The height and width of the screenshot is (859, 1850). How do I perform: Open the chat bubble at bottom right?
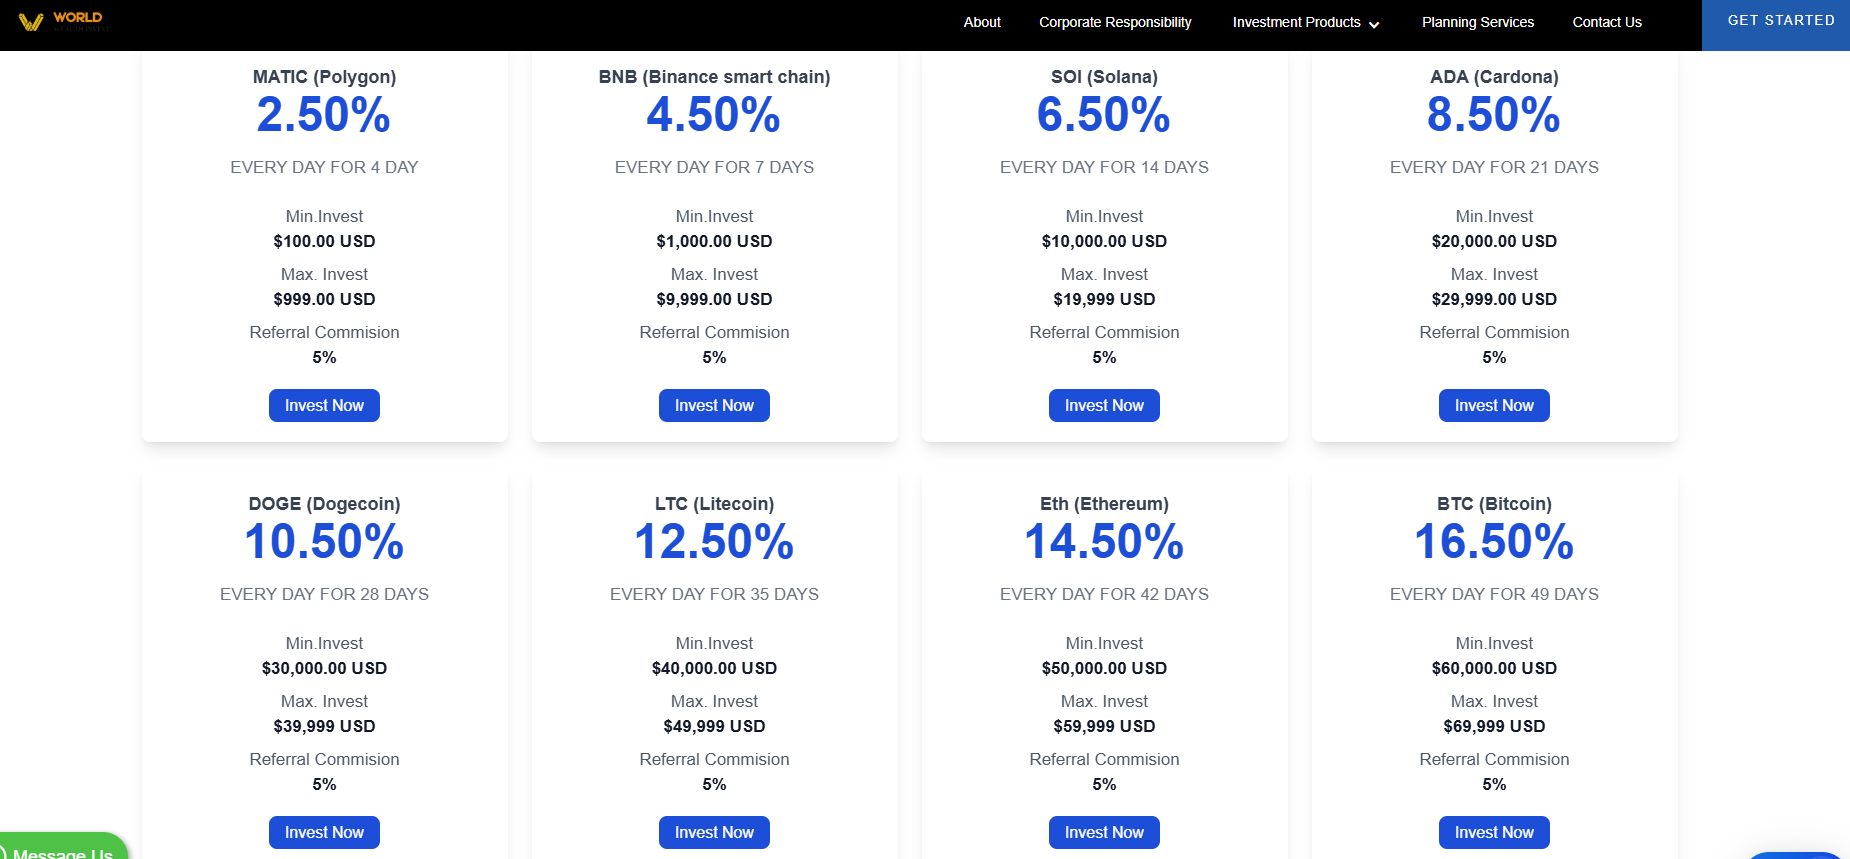pyautogui.click(x=1795, y=854)
